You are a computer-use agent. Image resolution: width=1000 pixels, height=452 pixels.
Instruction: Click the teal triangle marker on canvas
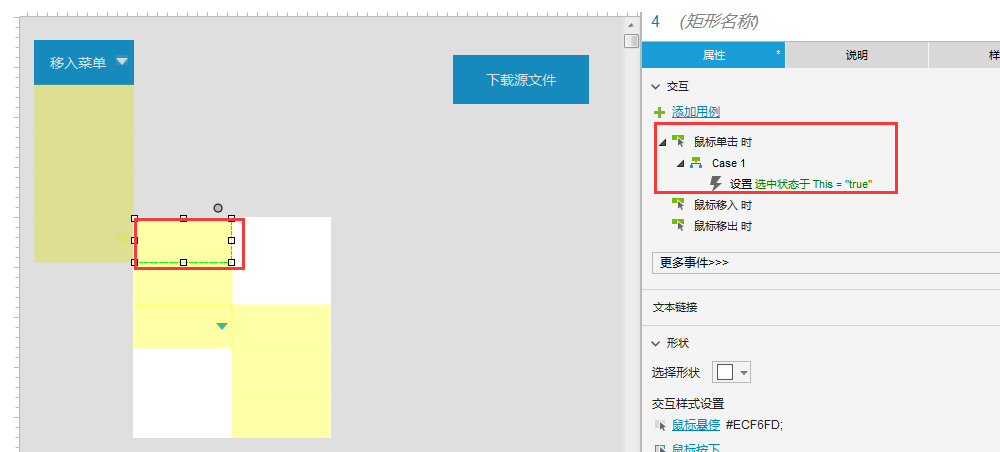(x=222, y=326)
